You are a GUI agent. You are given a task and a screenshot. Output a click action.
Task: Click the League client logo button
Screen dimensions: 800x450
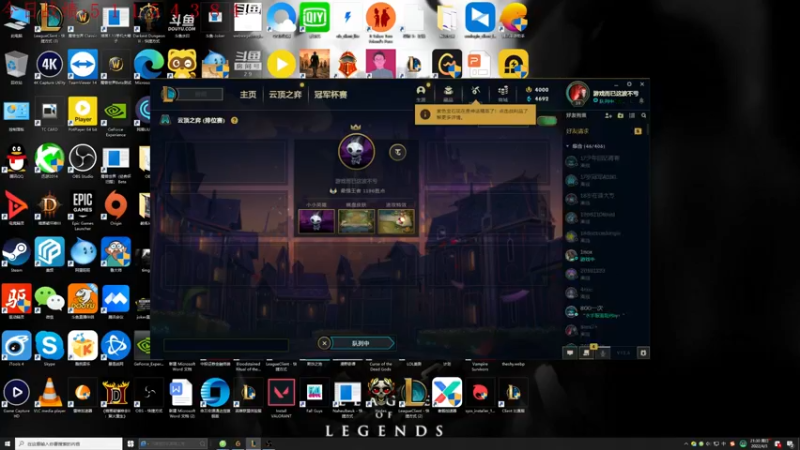click(169, 94)
